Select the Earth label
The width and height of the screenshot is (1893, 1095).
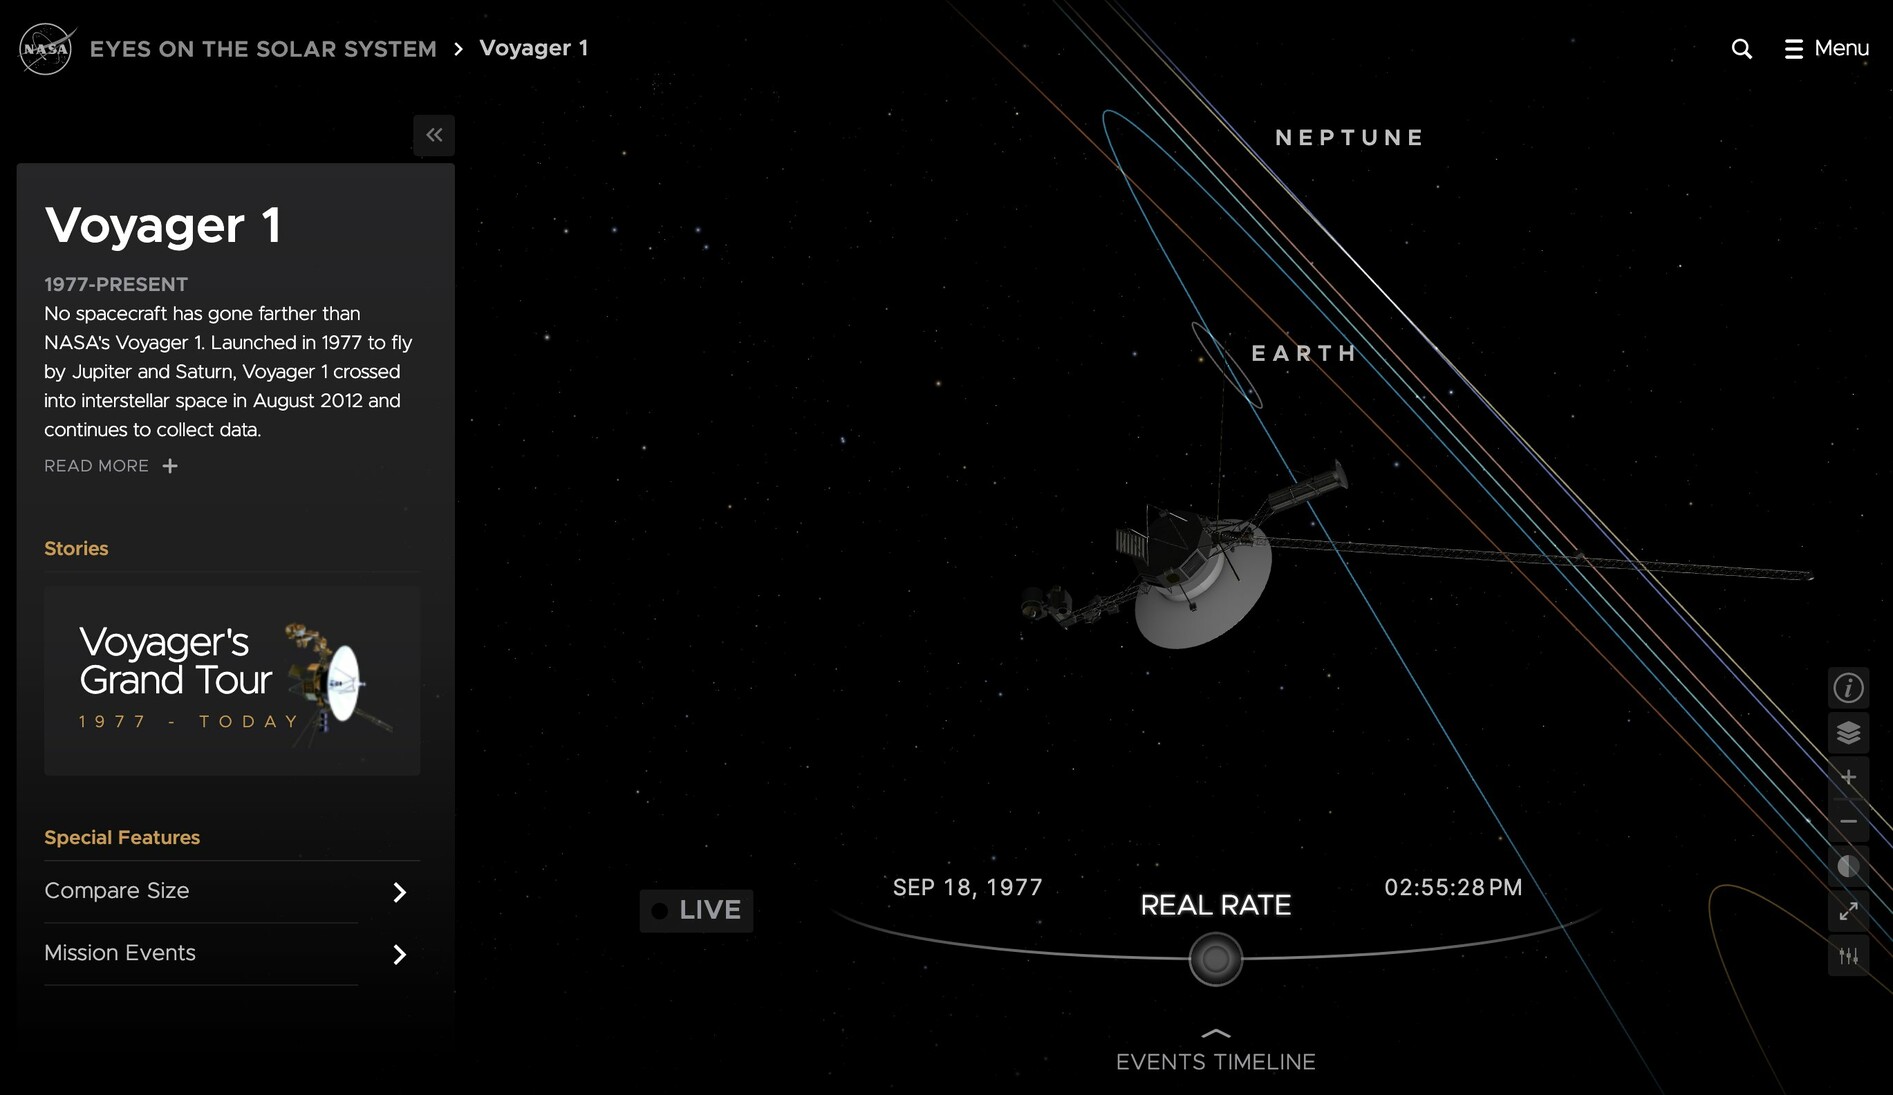[1304, 354]
